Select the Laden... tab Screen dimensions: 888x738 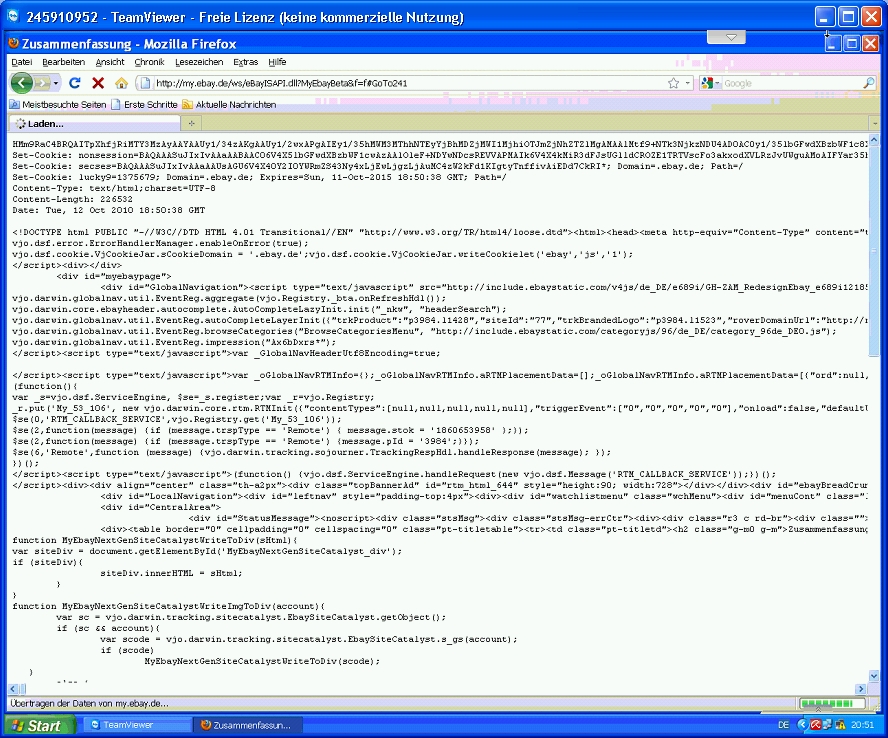pyautogui.click(x=94, y=123)
